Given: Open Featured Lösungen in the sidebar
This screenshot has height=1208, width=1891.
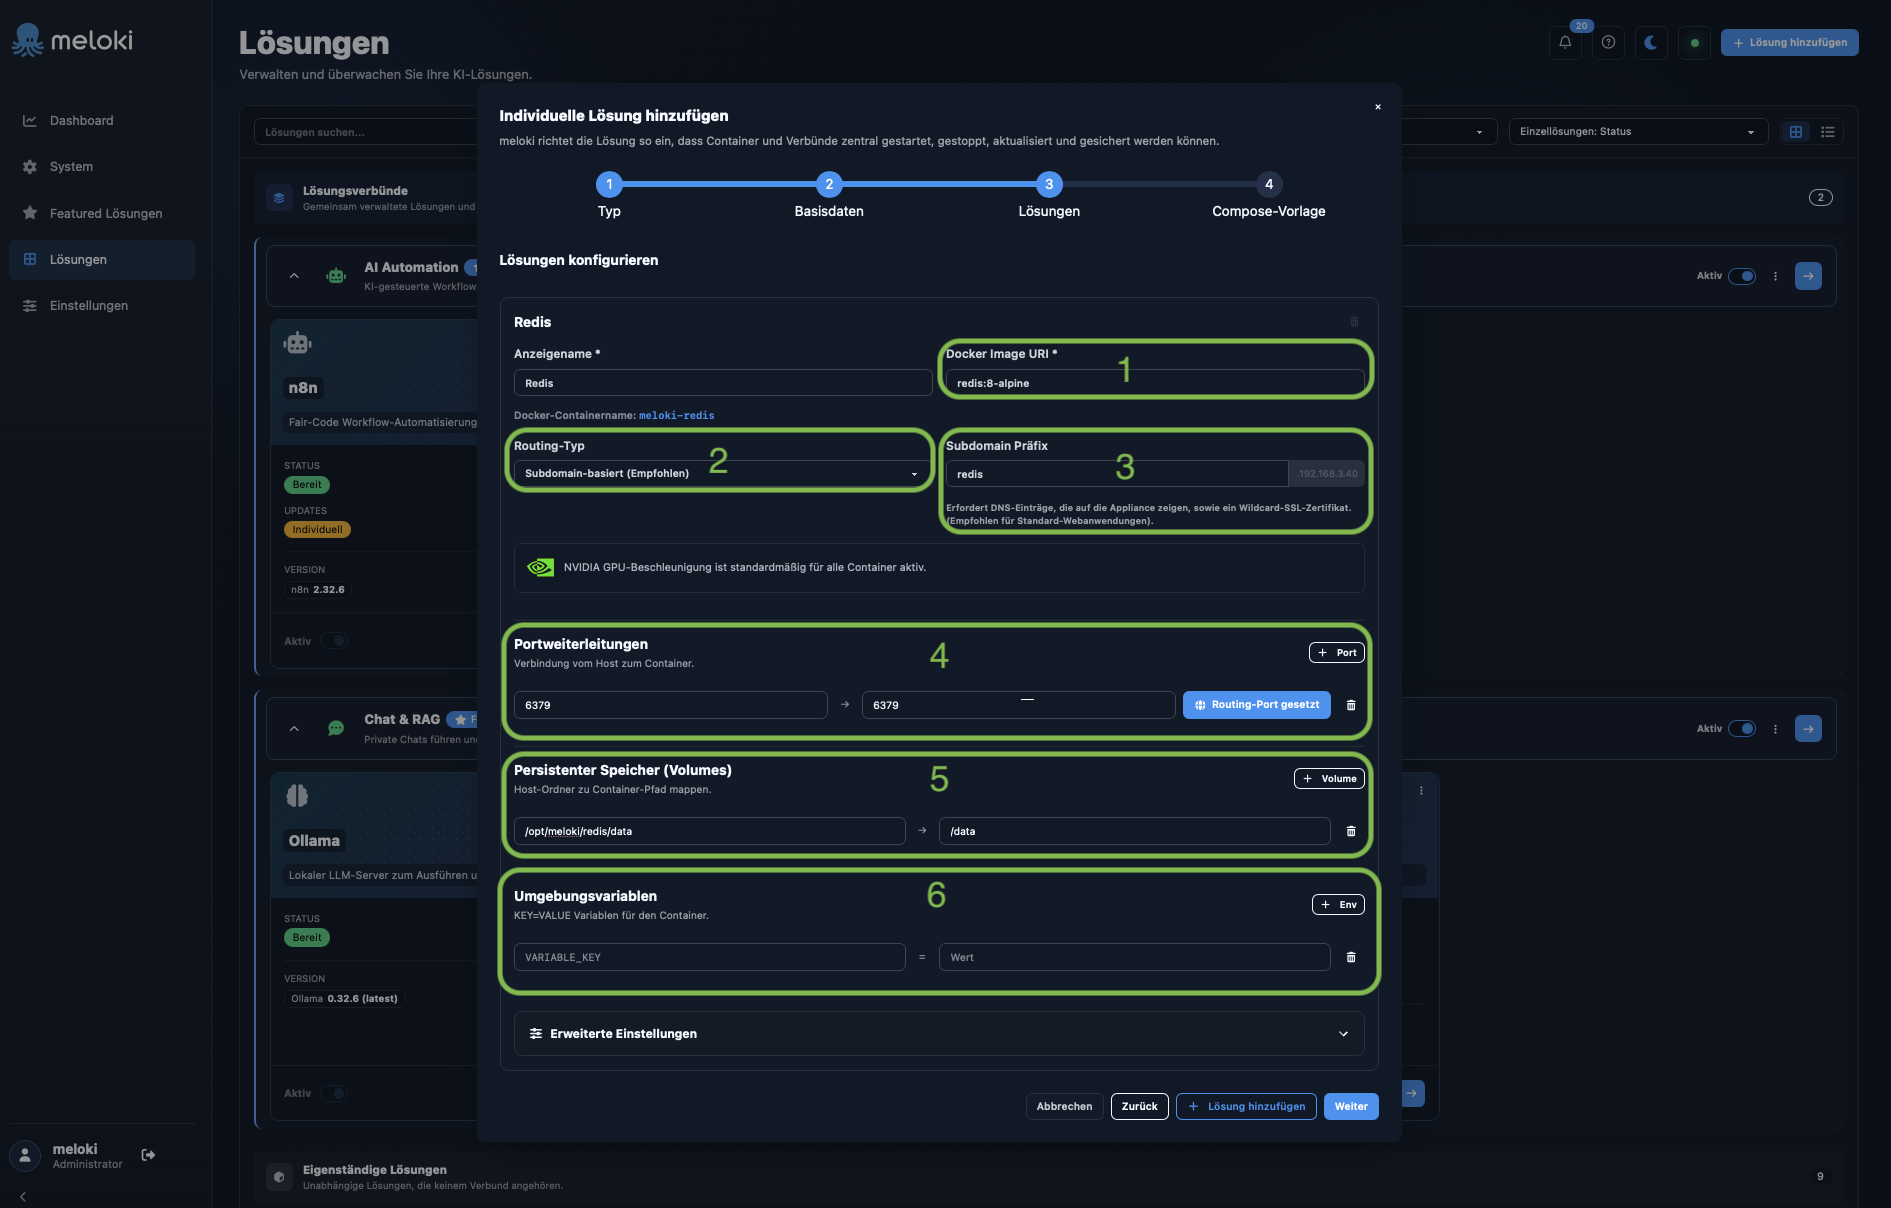Looking at the screenshot, I should coord(102,214).
